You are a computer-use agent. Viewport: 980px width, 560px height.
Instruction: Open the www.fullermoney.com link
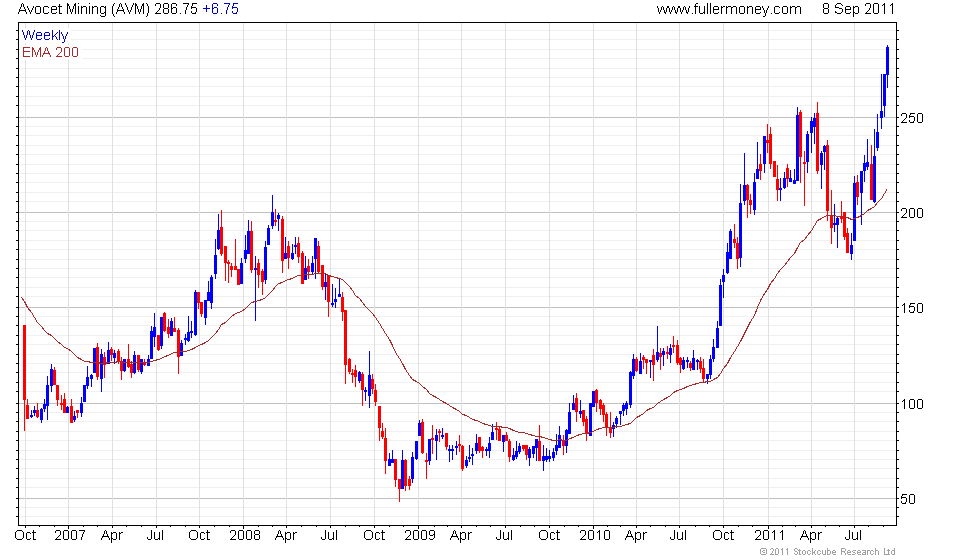(729, 9)
